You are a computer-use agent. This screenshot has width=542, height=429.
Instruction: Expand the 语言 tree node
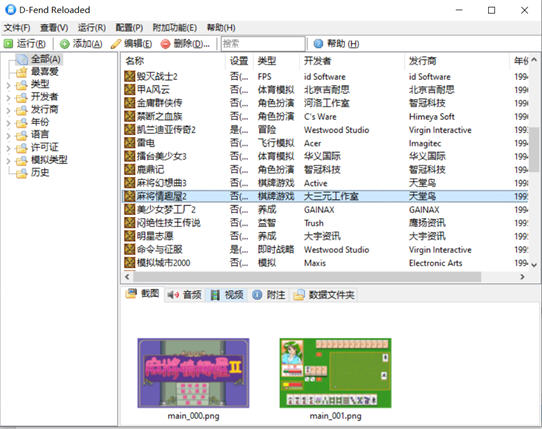(x=9, y=135)
